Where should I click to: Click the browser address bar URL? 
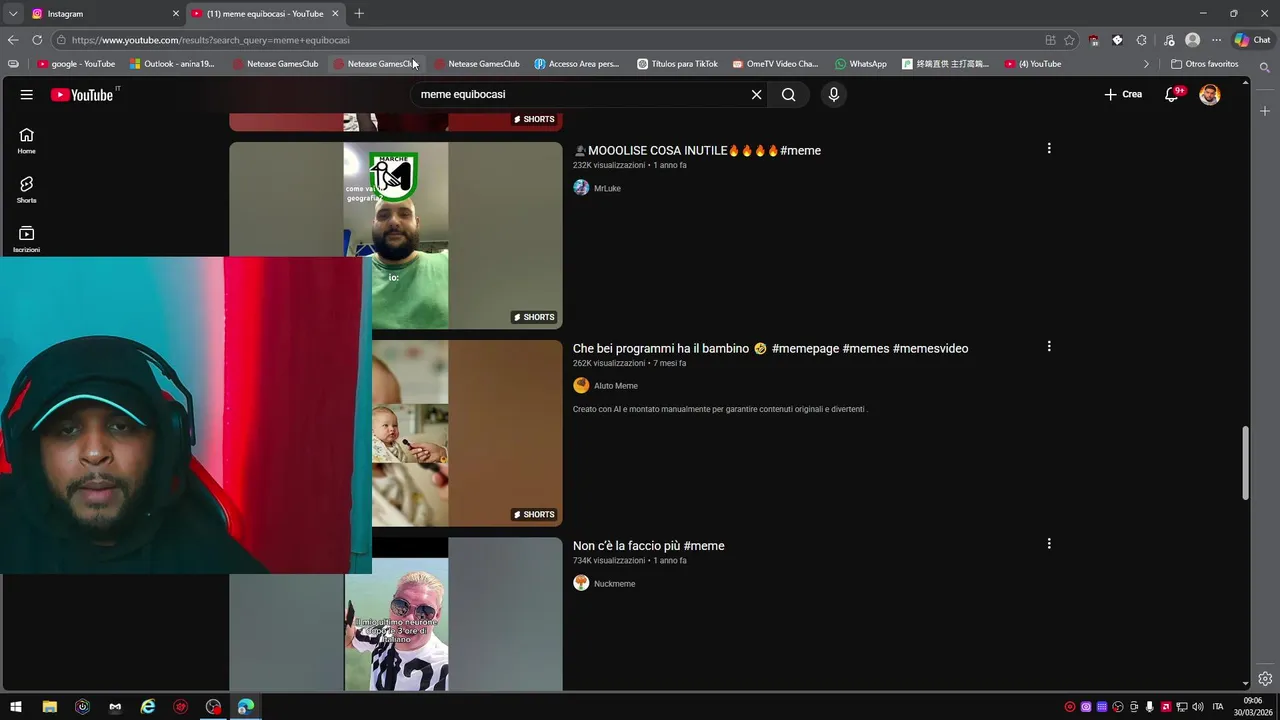[211, 40]
